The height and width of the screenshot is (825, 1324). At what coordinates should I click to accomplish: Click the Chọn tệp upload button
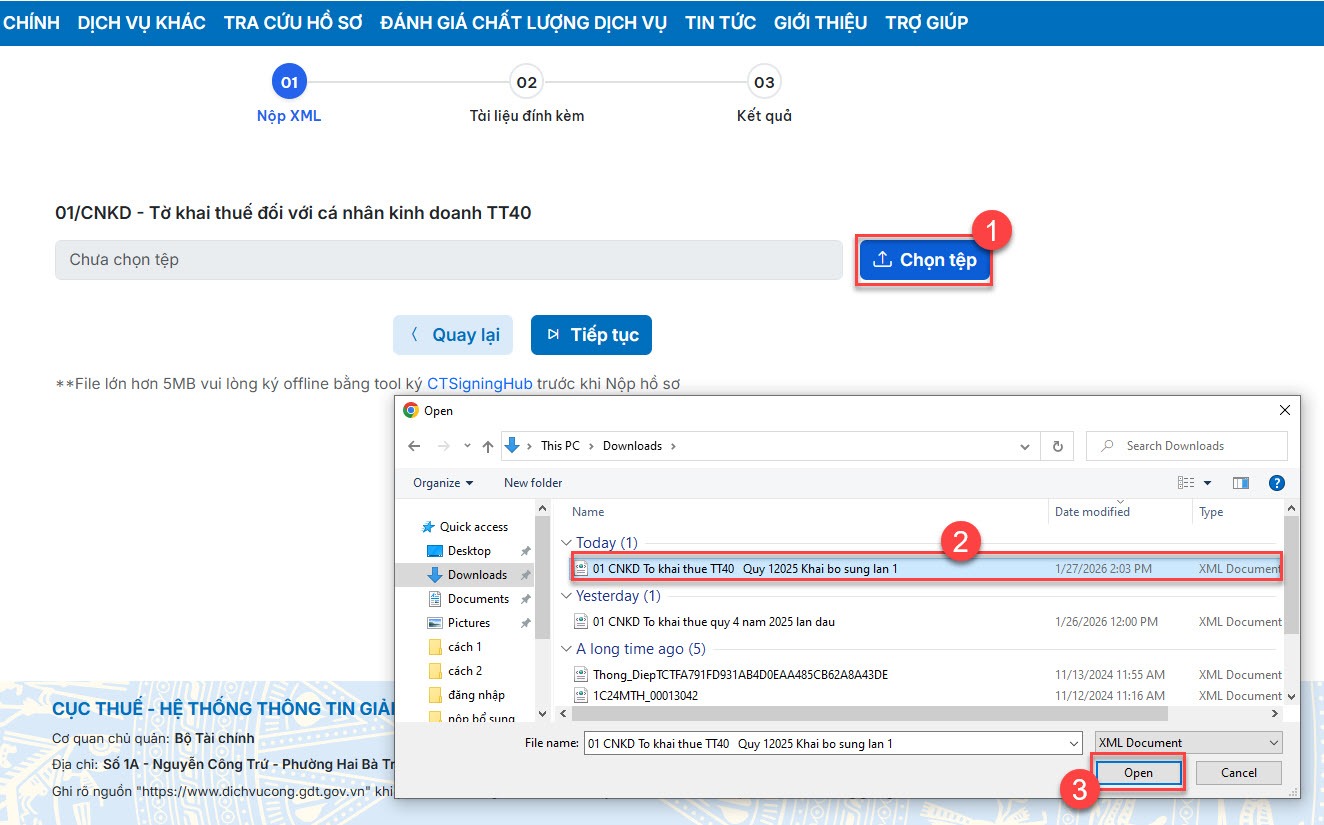click(924, 260)
